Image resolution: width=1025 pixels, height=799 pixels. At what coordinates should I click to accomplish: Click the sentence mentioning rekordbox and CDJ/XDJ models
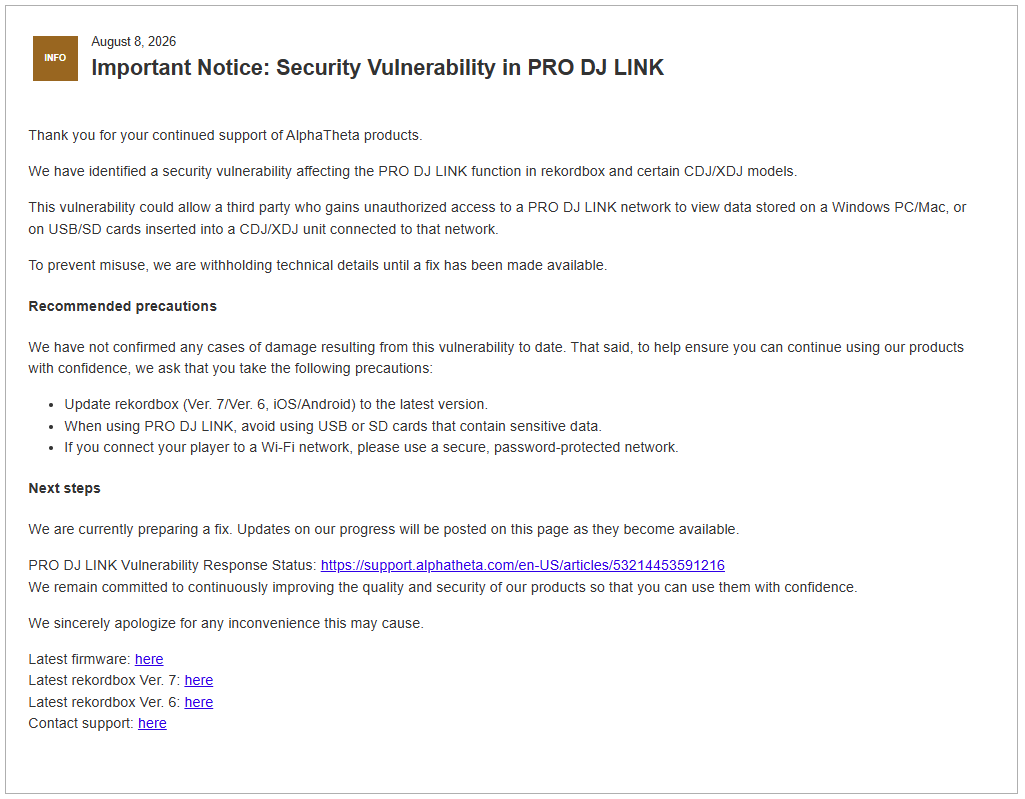tap(412, 171)
